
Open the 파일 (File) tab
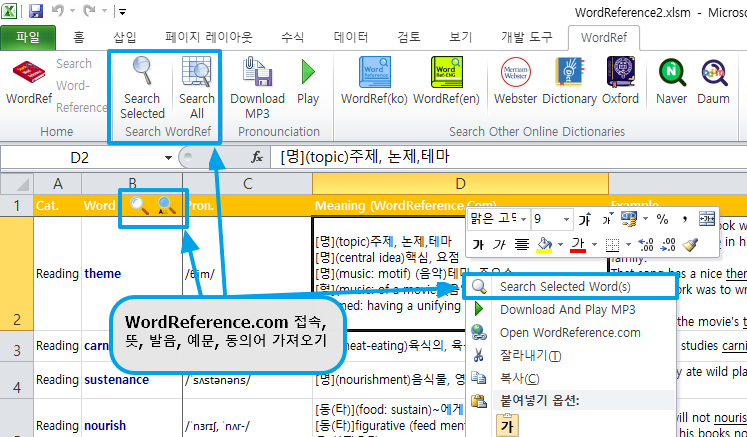(x=28, y=37)
